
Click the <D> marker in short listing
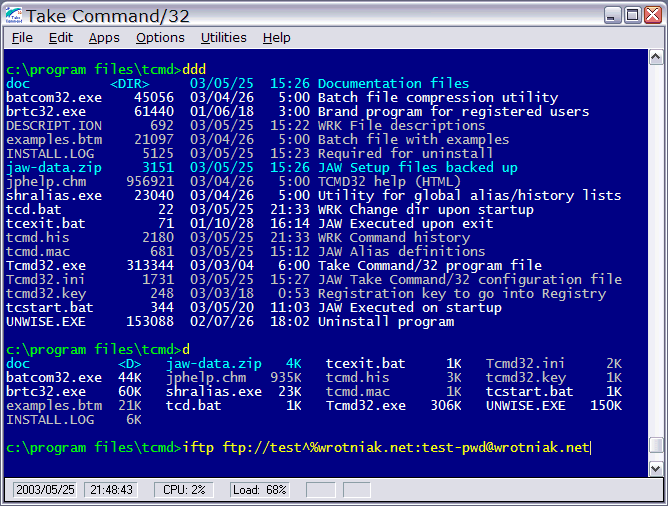point(130,364)
